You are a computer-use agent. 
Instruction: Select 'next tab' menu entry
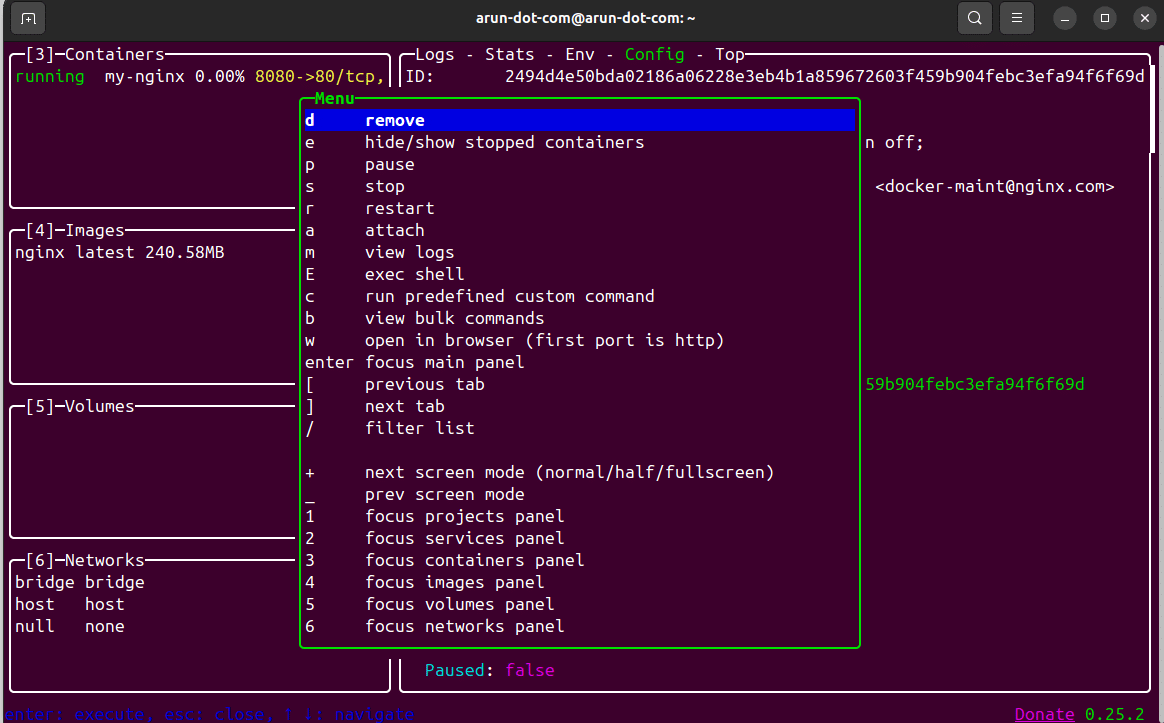click(x=580, y=406)
